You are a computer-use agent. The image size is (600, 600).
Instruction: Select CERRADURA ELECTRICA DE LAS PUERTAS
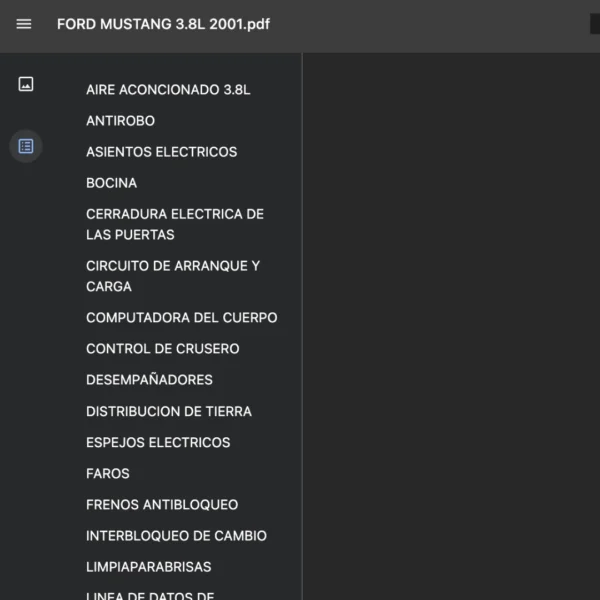(175, 224)
